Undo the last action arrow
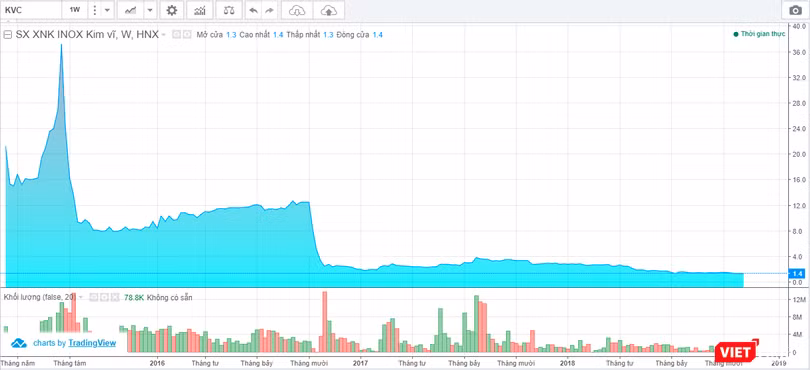The width and height of the screenshot is (810, 370). click(254, 10)
